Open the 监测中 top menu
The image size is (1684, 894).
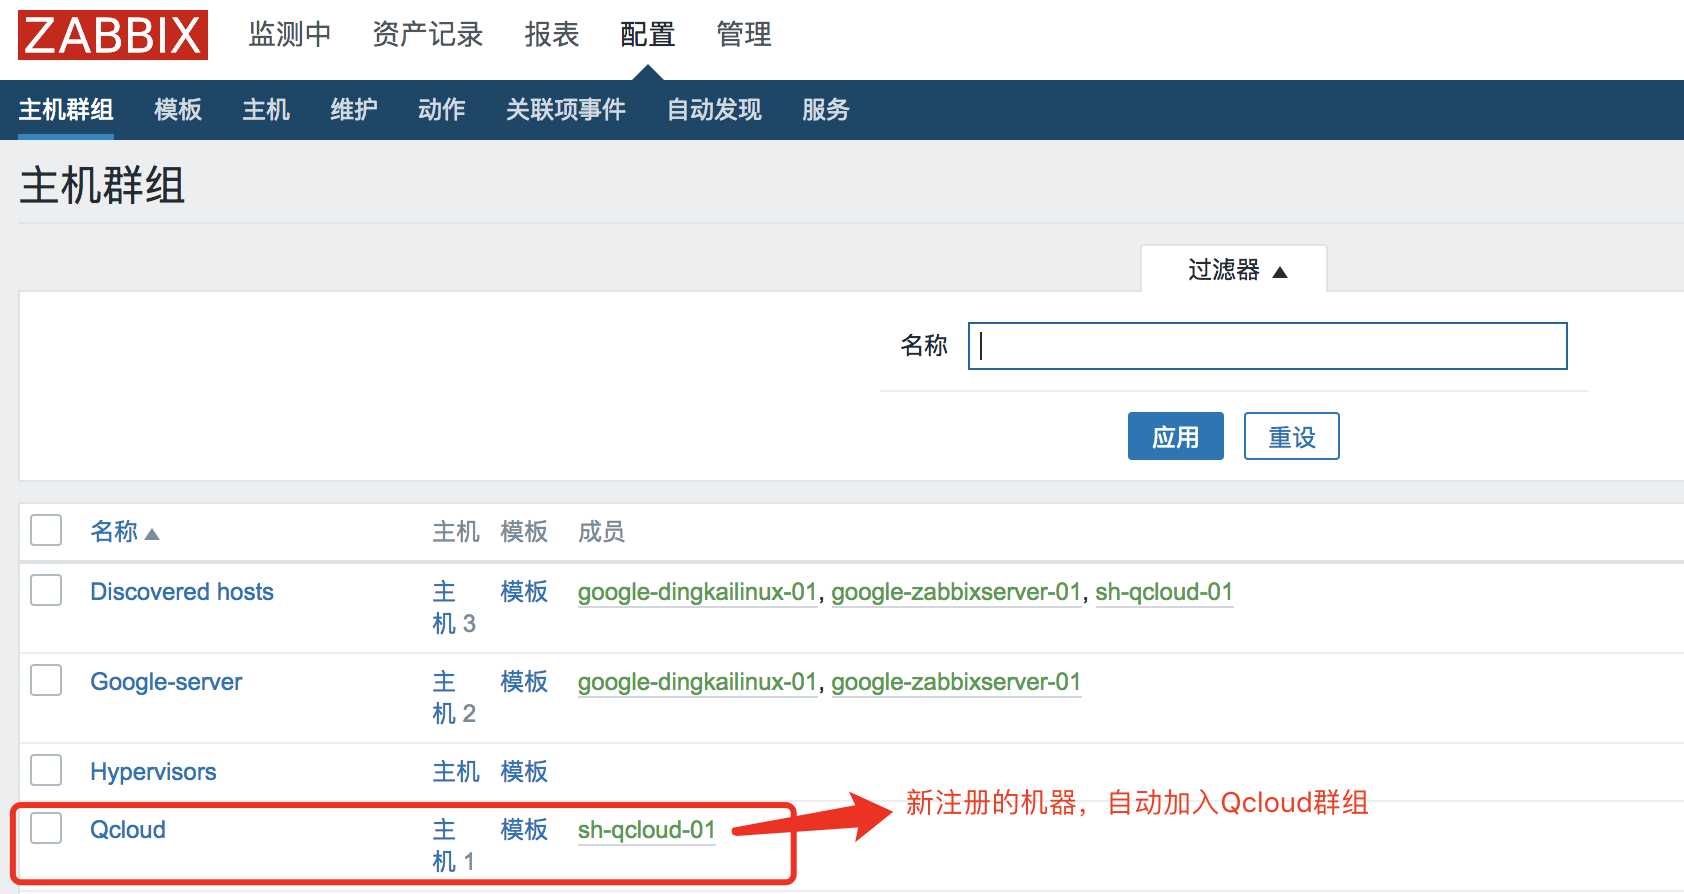click(x=290, y=35)
